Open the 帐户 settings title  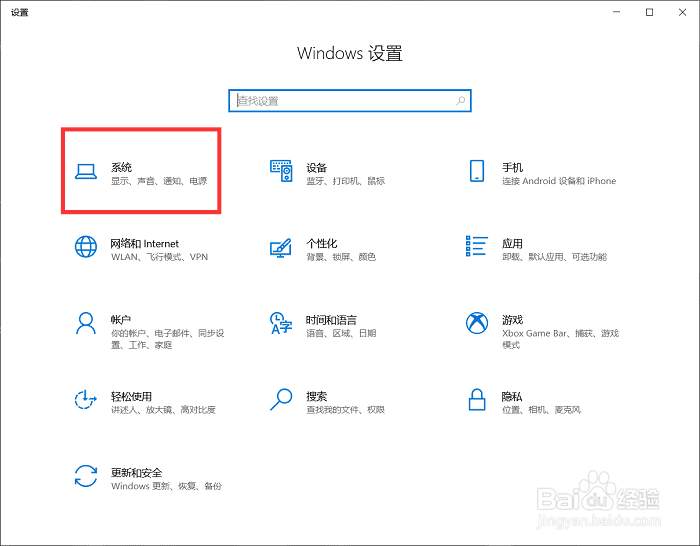(x=121, y=320)
